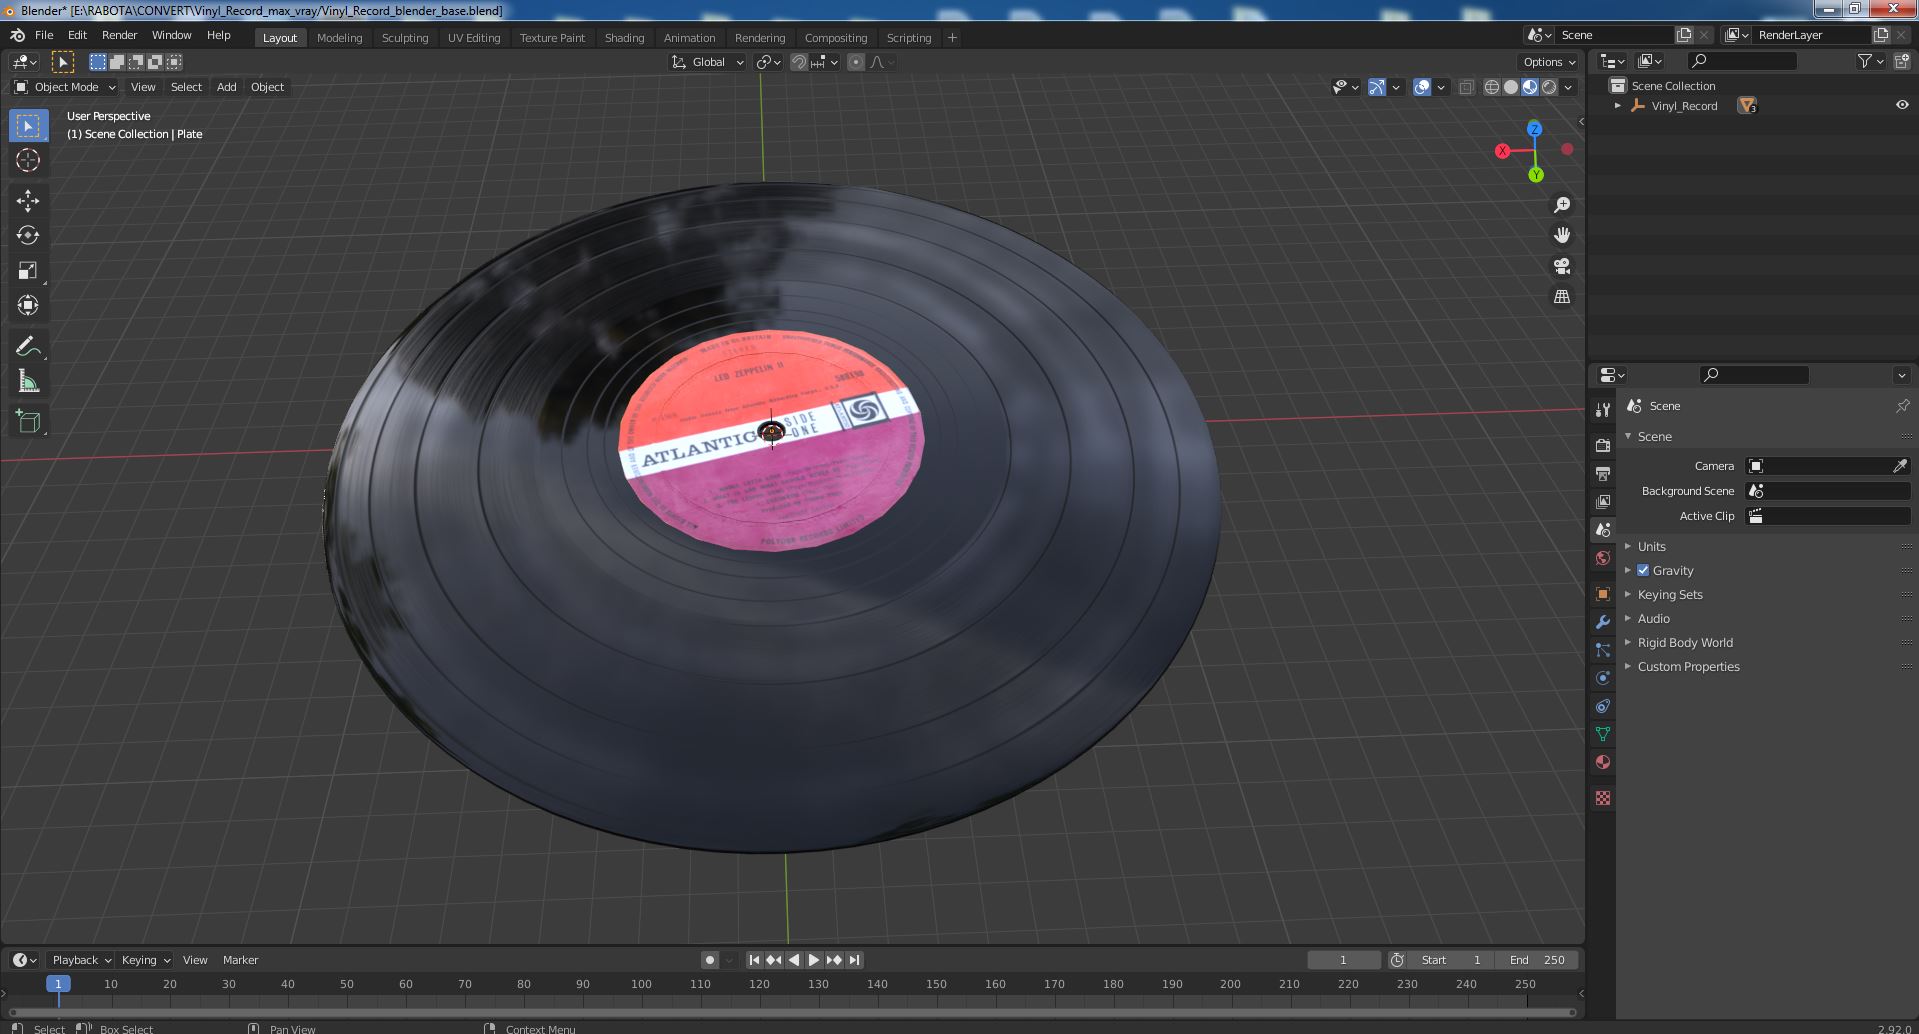Open the Object Data properties tab
The width and height of the screenshot is (1919, 1034).
1603,734
